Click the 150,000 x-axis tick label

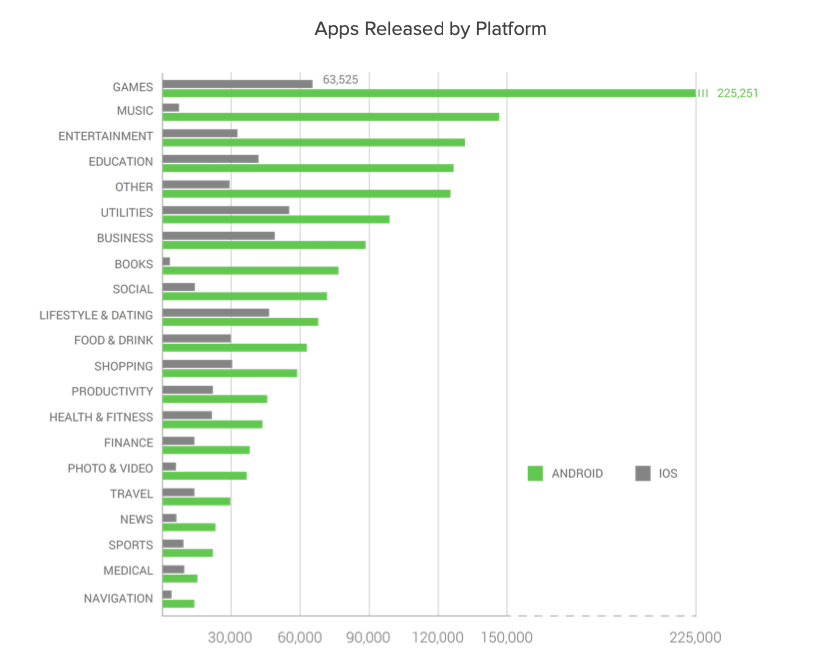[507, 637]
